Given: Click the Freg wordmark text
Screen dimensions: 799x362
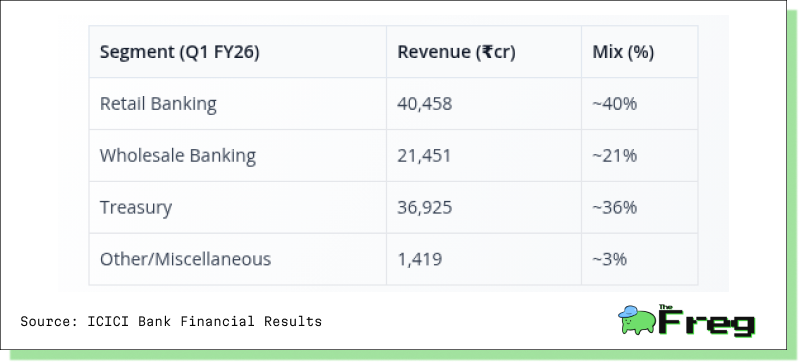Looking at the screenshot, I should click(x=706, y=322).
